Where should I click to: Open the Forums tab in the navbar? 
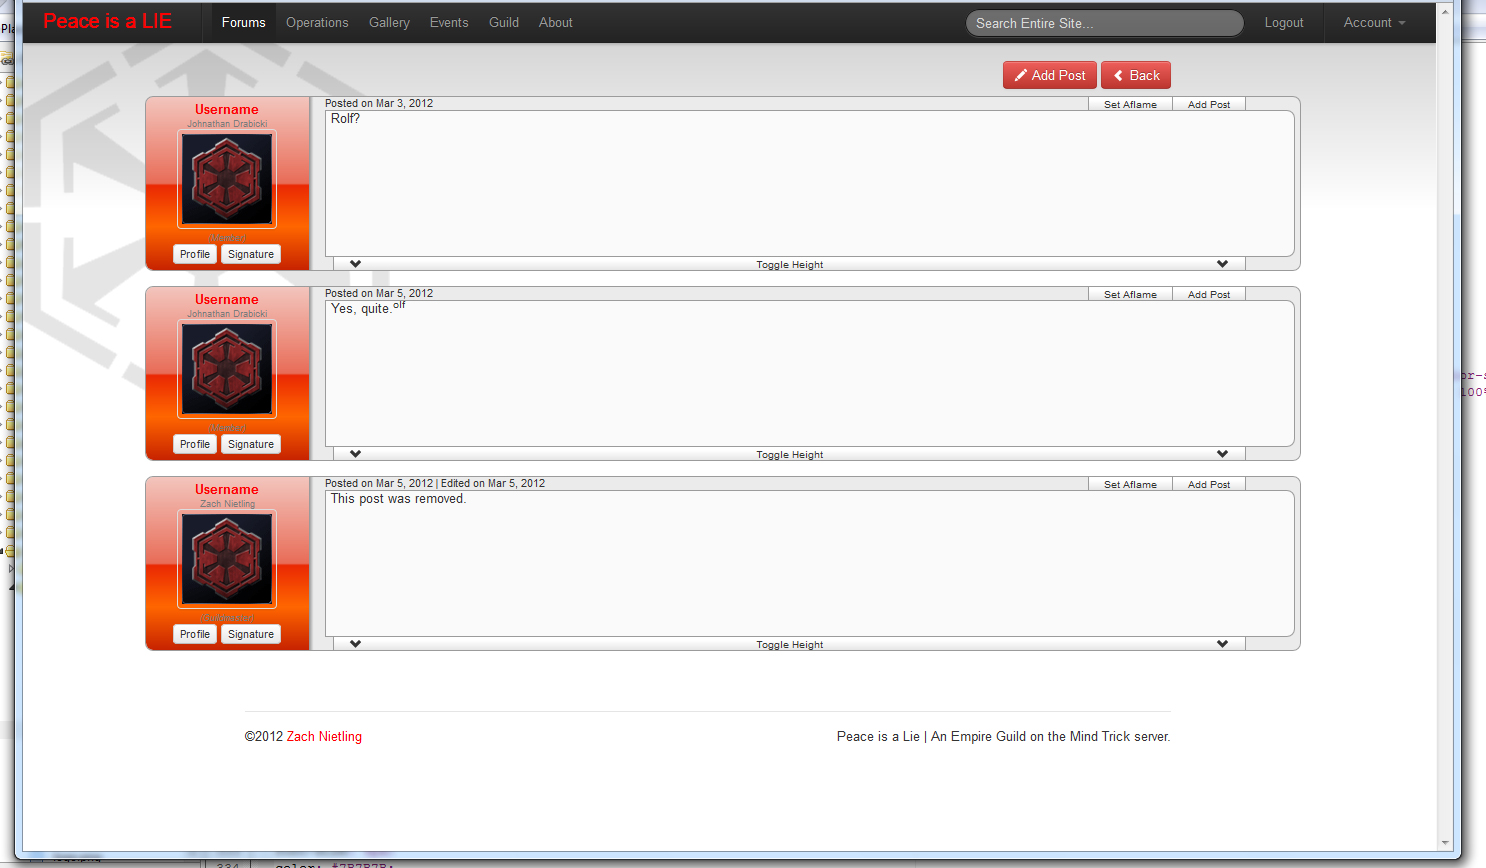tap(243, 23)
